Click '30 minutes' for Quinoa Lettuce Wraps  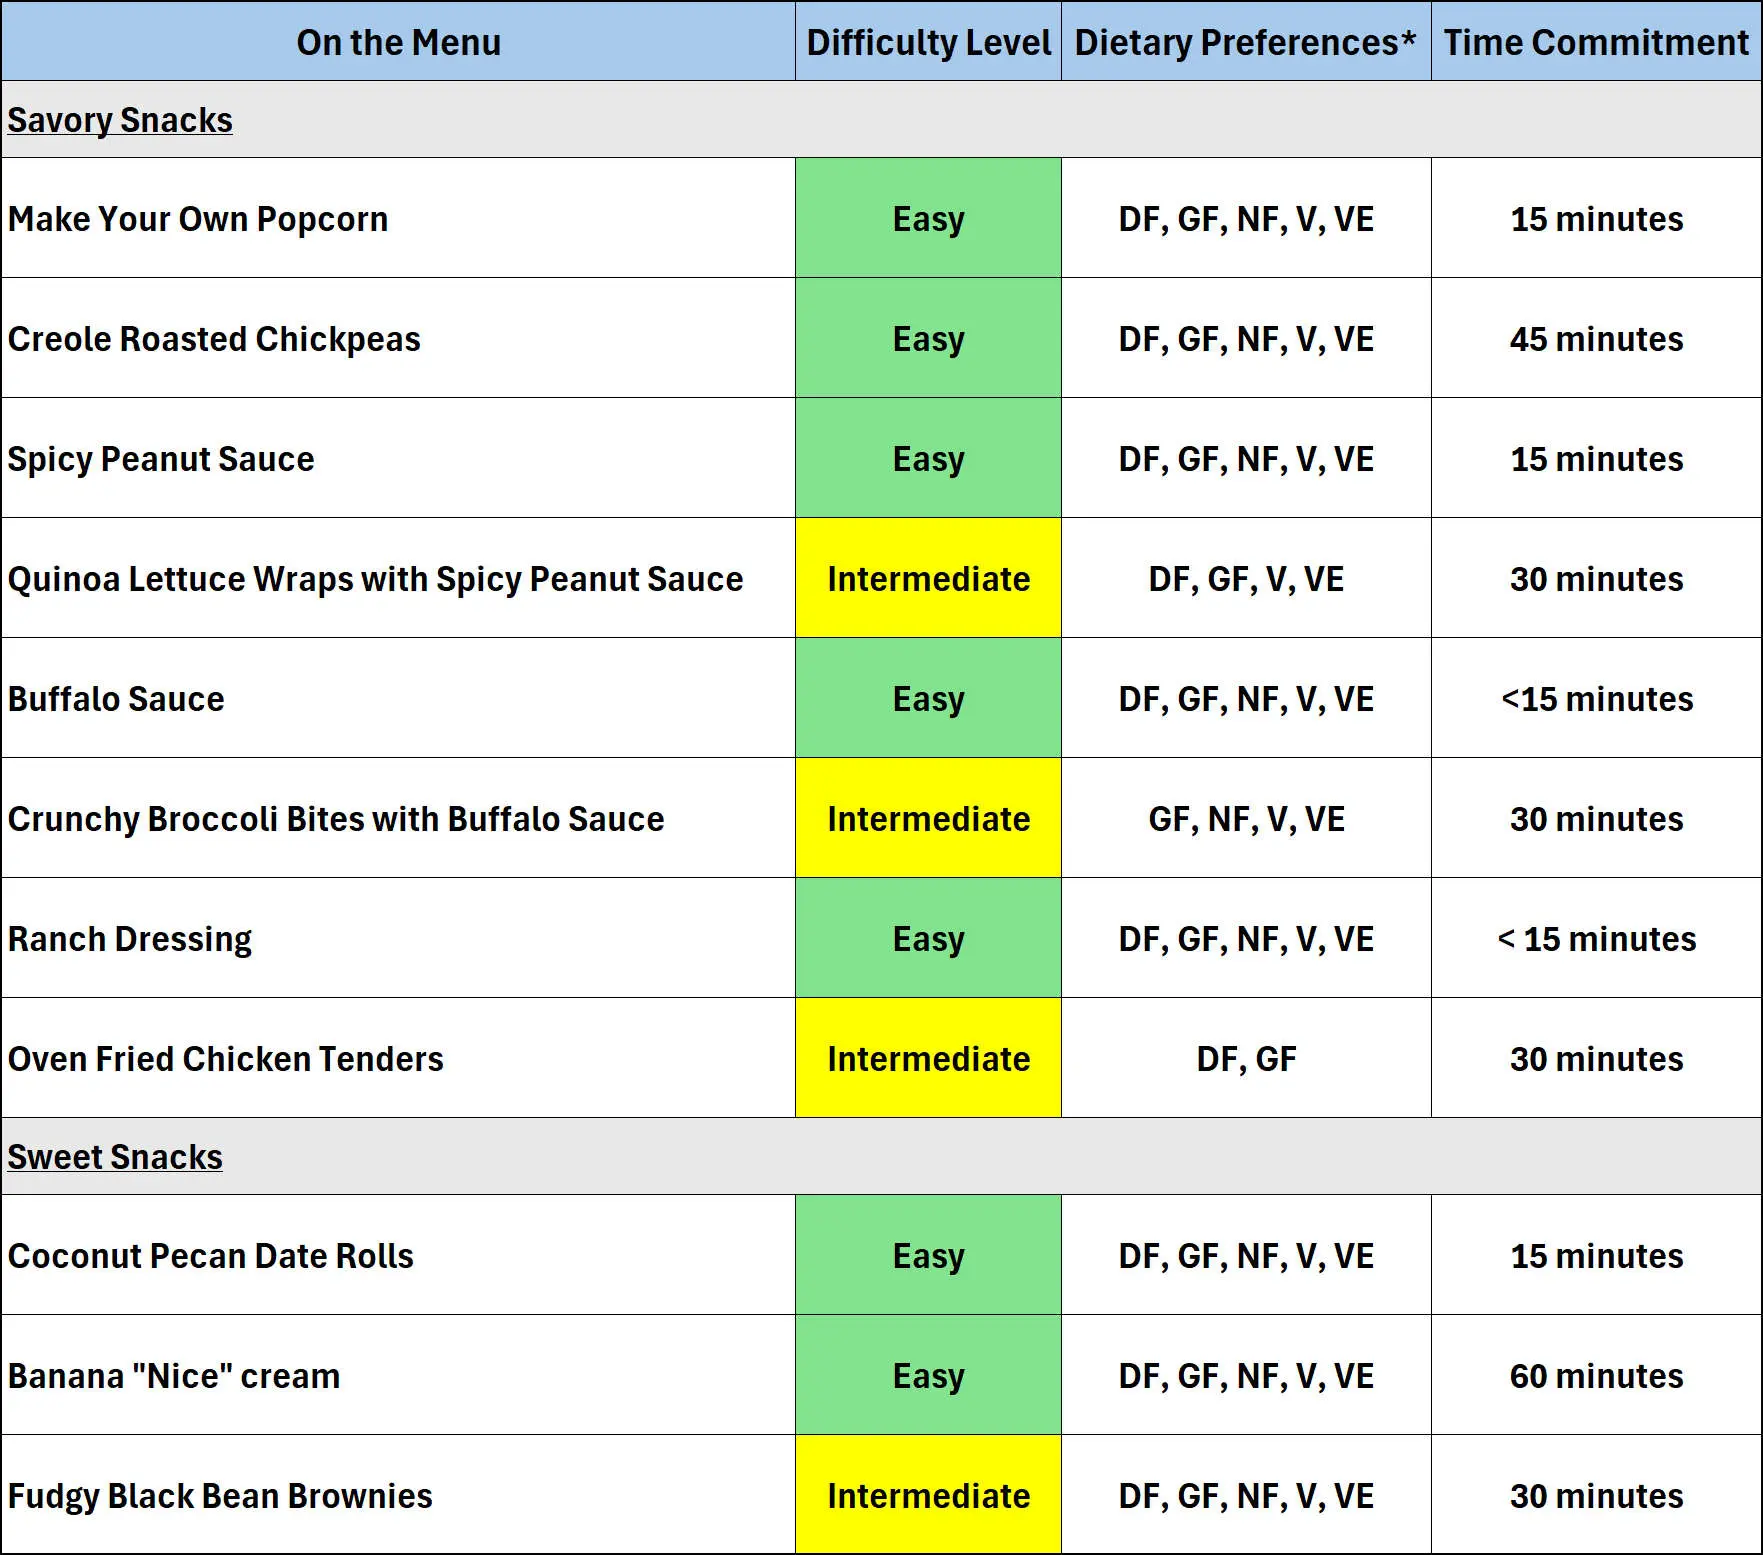point(1596,578)
